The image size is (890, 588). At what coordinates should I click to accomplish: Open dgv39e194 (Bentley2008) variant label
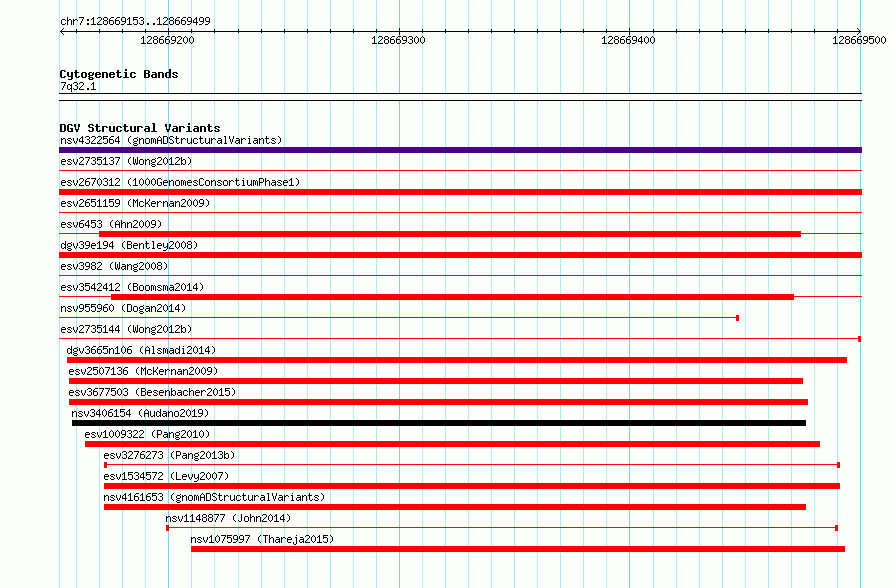point(129,245)
